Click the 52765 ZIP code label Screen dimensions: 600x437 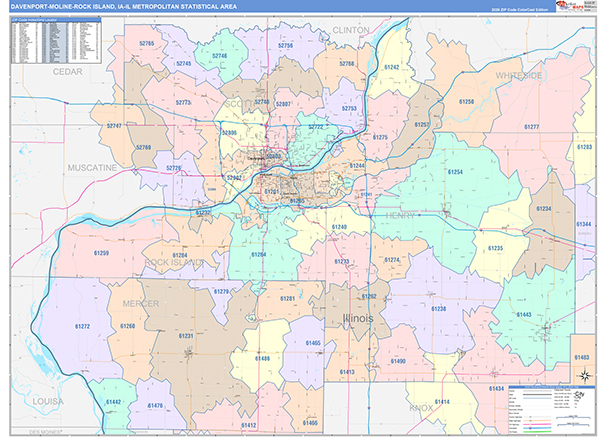pos(147,44)
